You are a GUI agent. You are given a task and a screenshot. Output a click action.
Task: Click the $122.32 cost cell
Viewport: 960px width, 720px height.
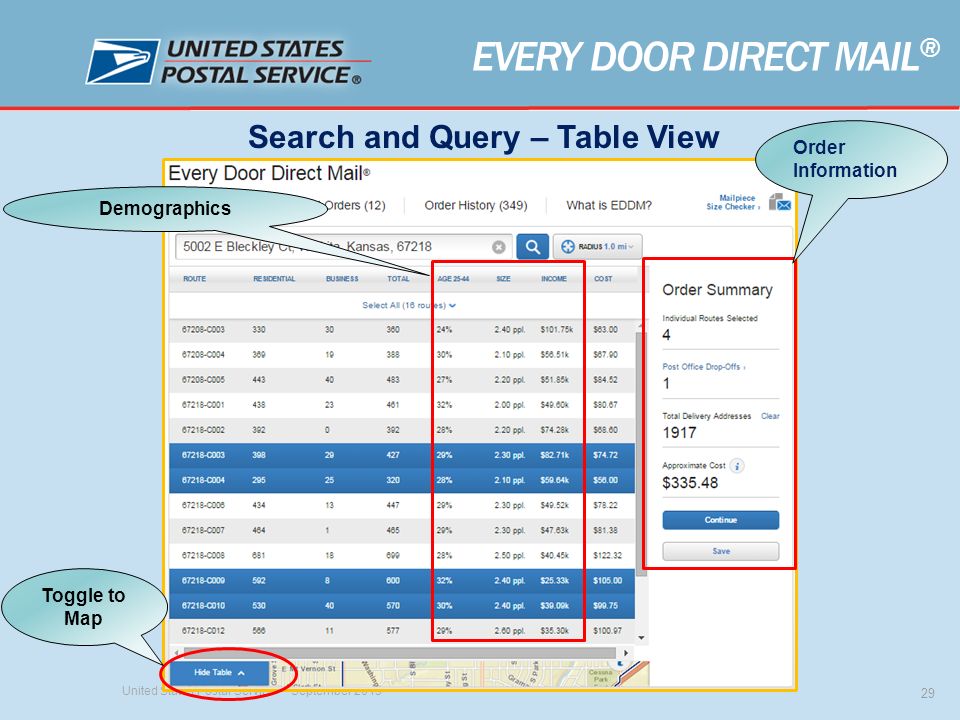point(607,556)
